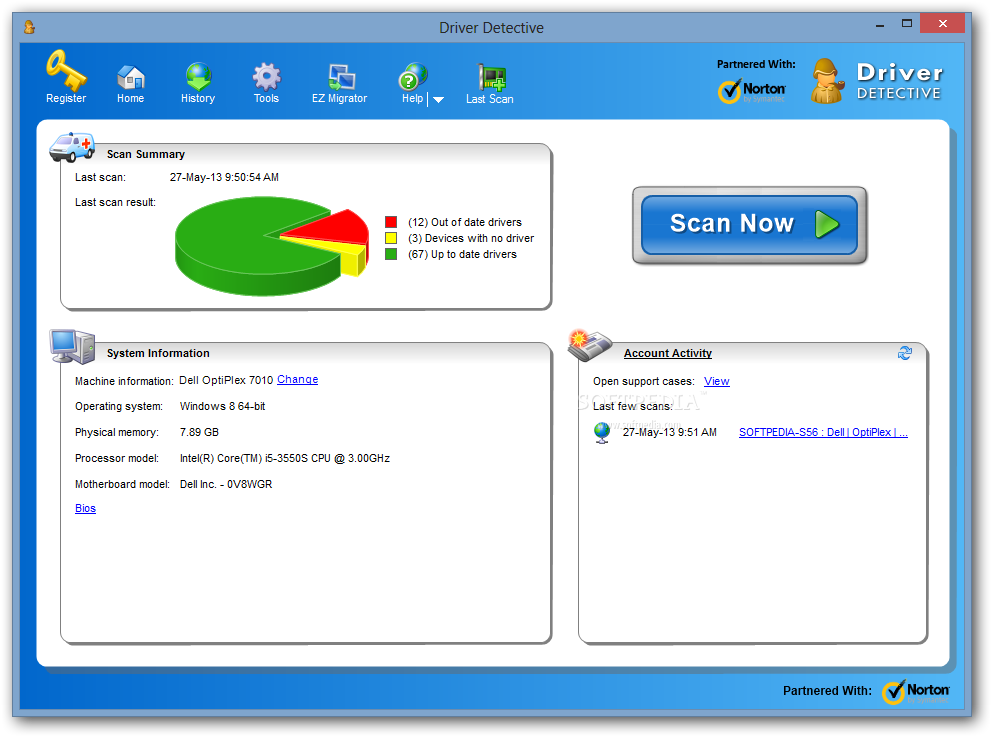Launch the EZ Migrator icon
Viewport: 992px width, 737px height.
342,77
